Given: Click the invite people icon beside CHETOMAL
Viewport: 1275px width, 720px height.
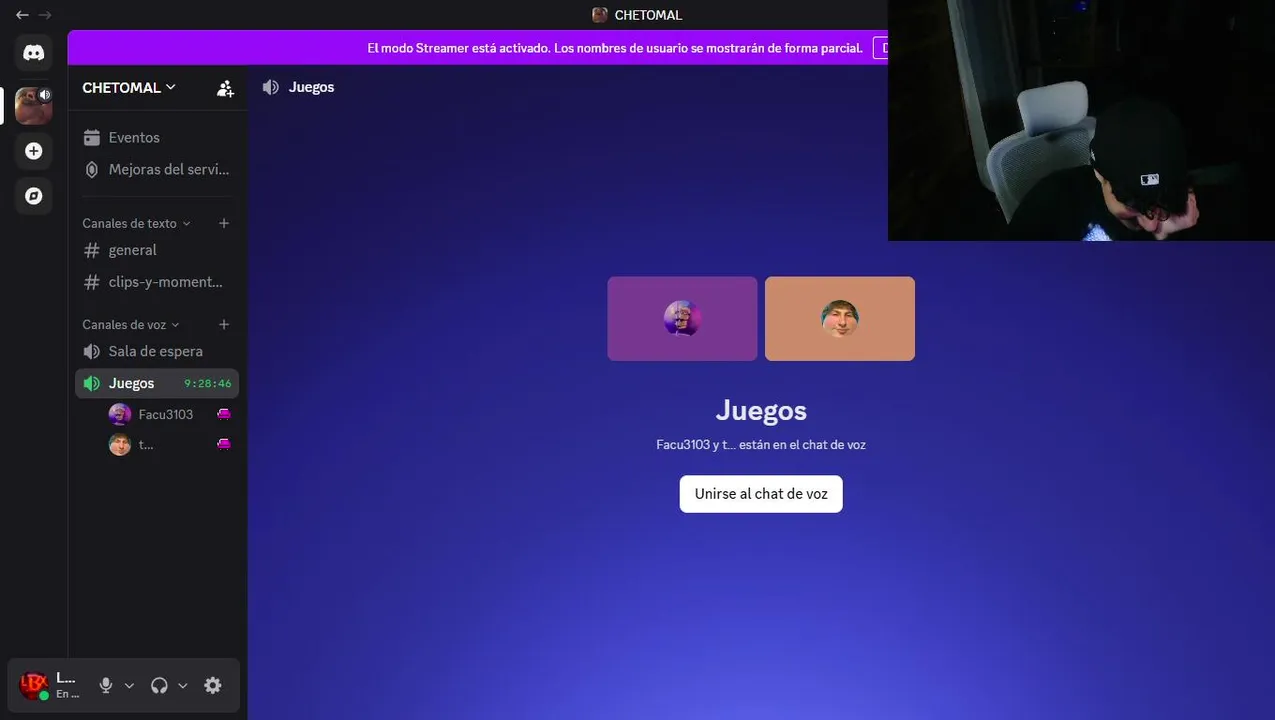Looking at the screenshot, I should tap(225, 88).
